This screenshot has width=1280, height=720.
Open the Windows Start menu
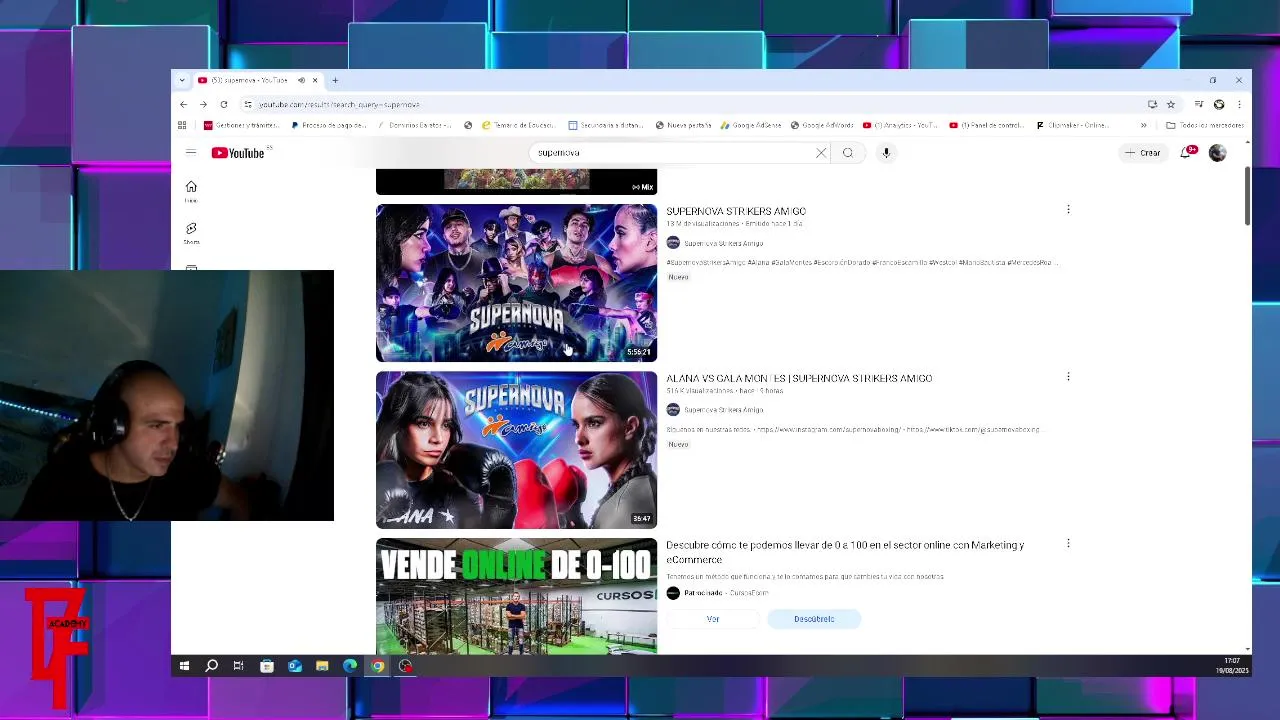[184, 666]
